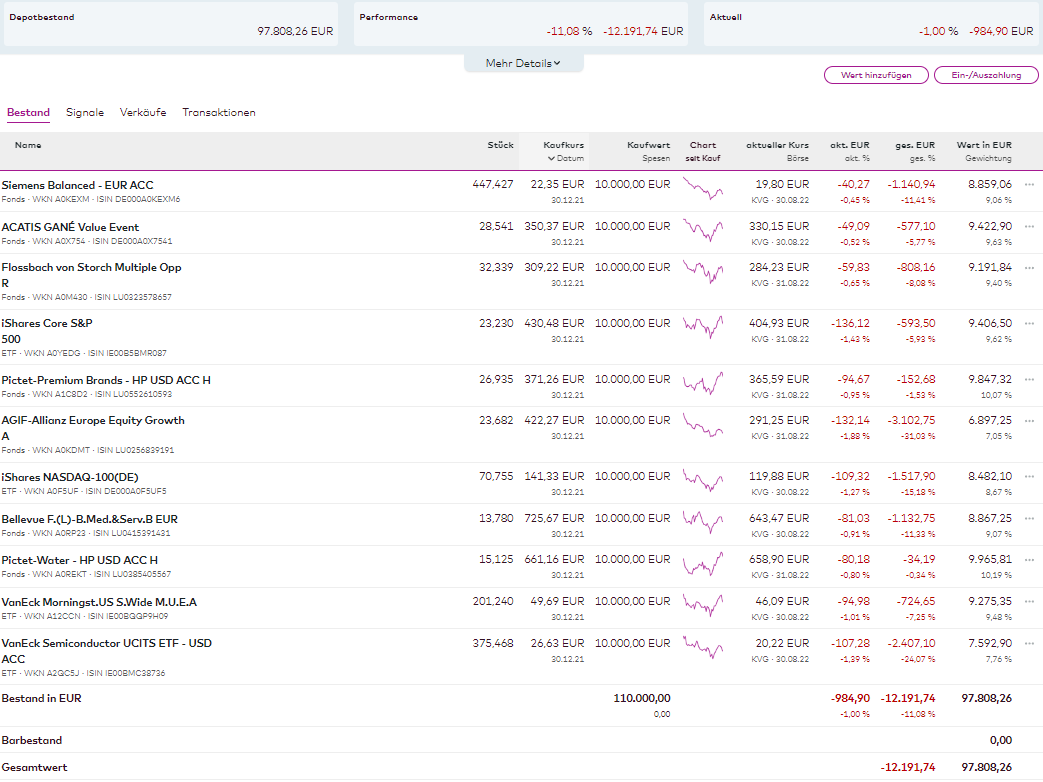
Task: Open three-dot menu for ACATIS GANÉ row
Action: click(1029, 226)
